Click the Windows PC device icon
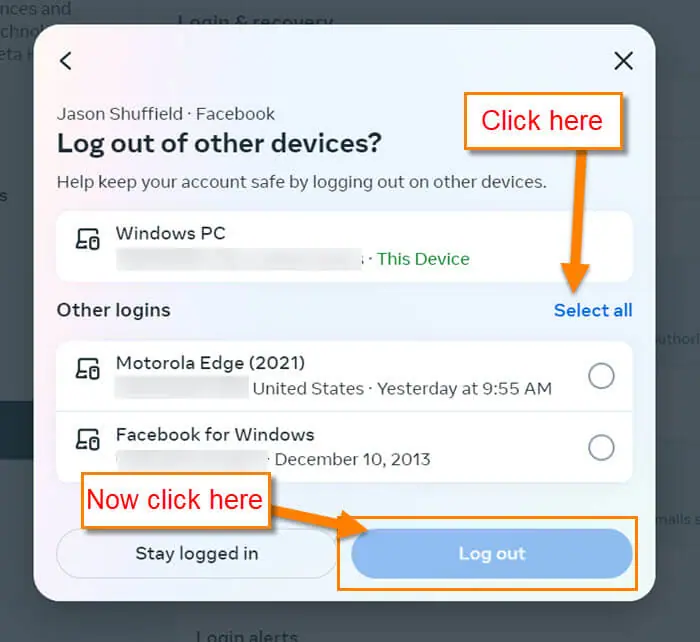 pos(88,239)
